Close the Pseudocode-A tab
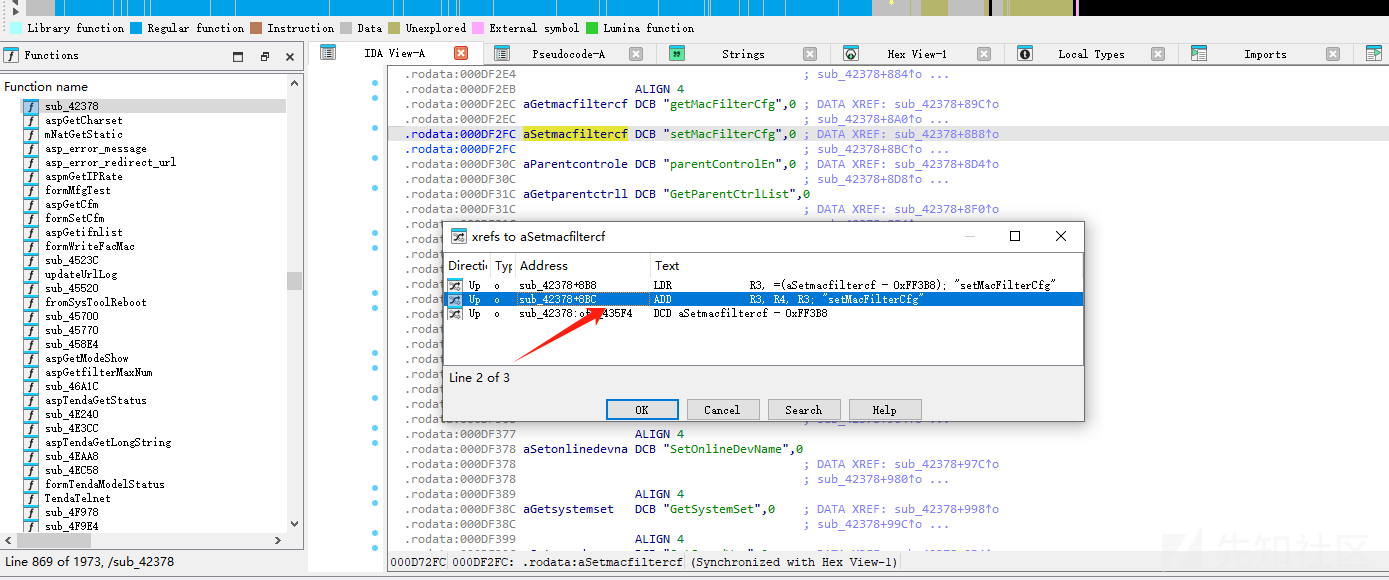This screenshot has width=1389, height=580. click(x=636, y=54)
